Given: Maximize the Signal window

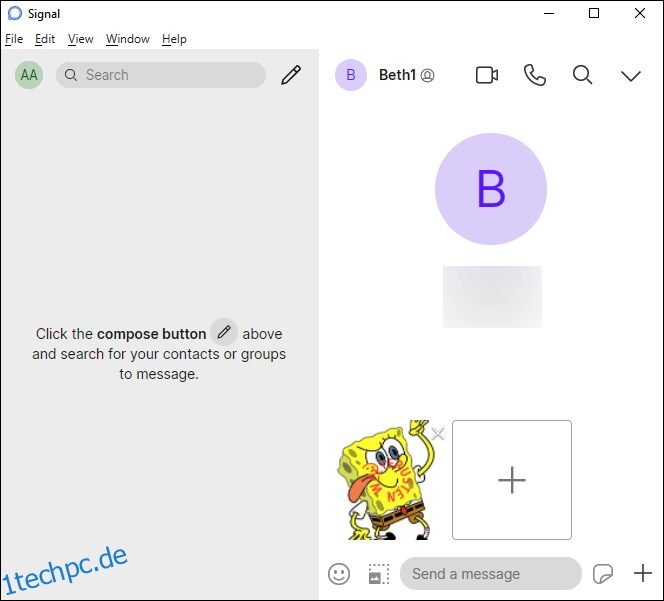Looking at the screenshot, I should pyautogui.click(x=594, y=14).
